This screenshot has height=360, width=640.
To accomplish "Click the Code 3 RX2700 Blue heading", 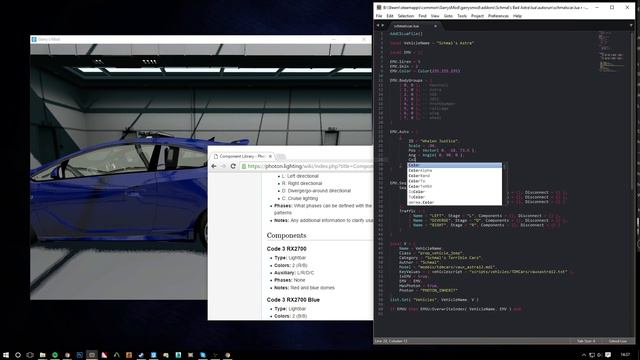I will pos(293,300).
